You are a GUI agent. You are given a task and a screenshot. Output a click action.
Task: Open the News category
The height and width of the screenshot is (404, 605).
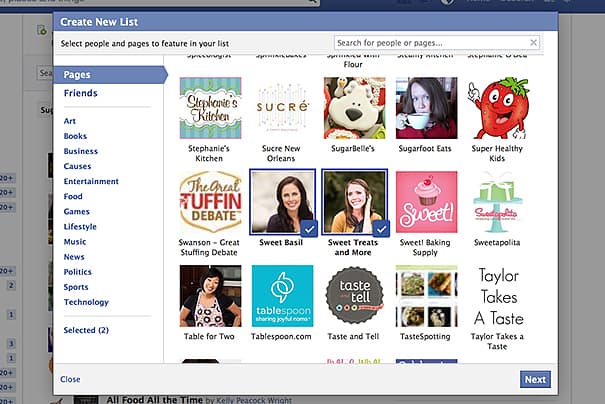74,257
